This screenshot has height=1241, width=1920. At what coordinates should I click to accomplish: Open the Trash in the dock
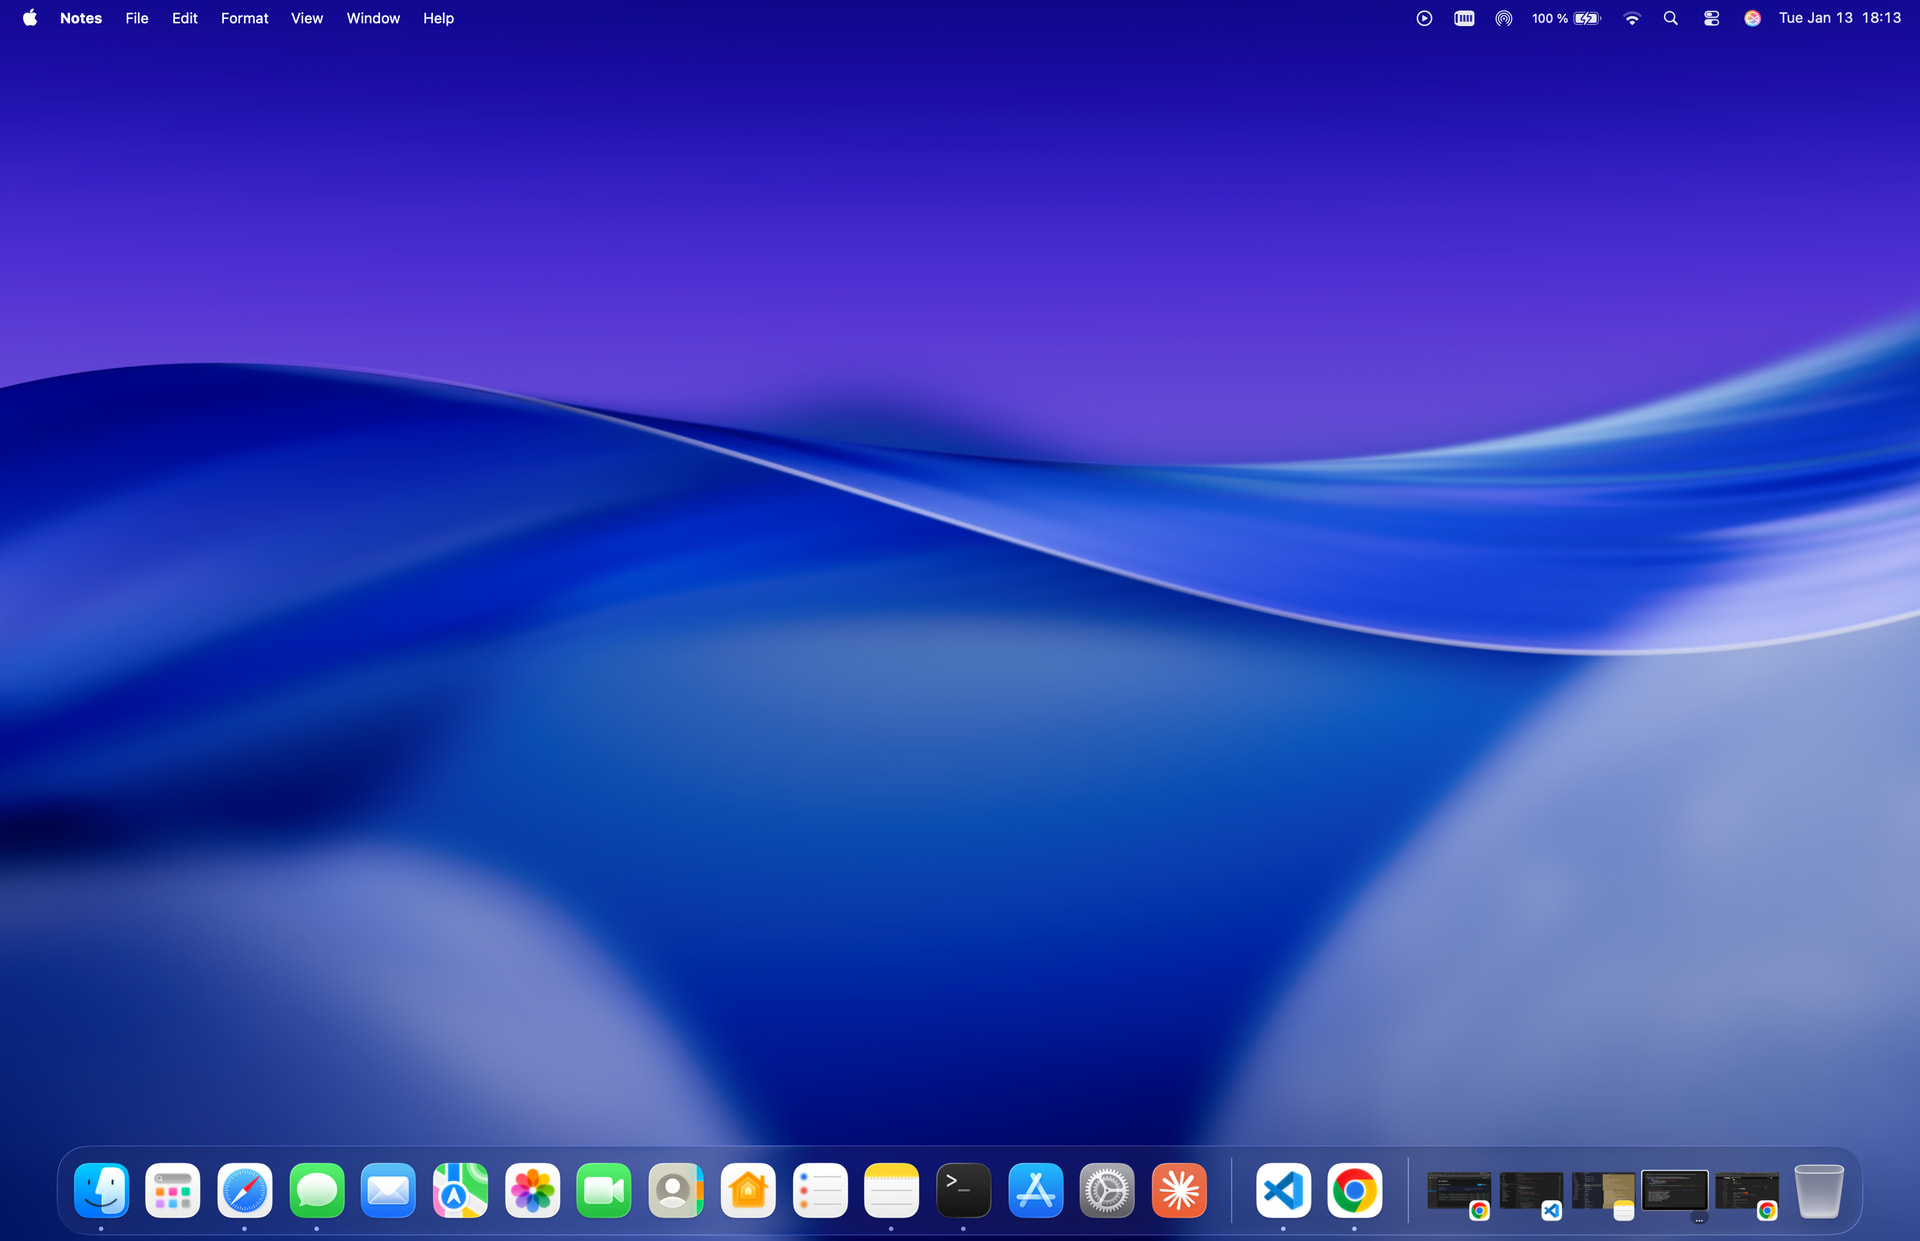[1818, 1190]
